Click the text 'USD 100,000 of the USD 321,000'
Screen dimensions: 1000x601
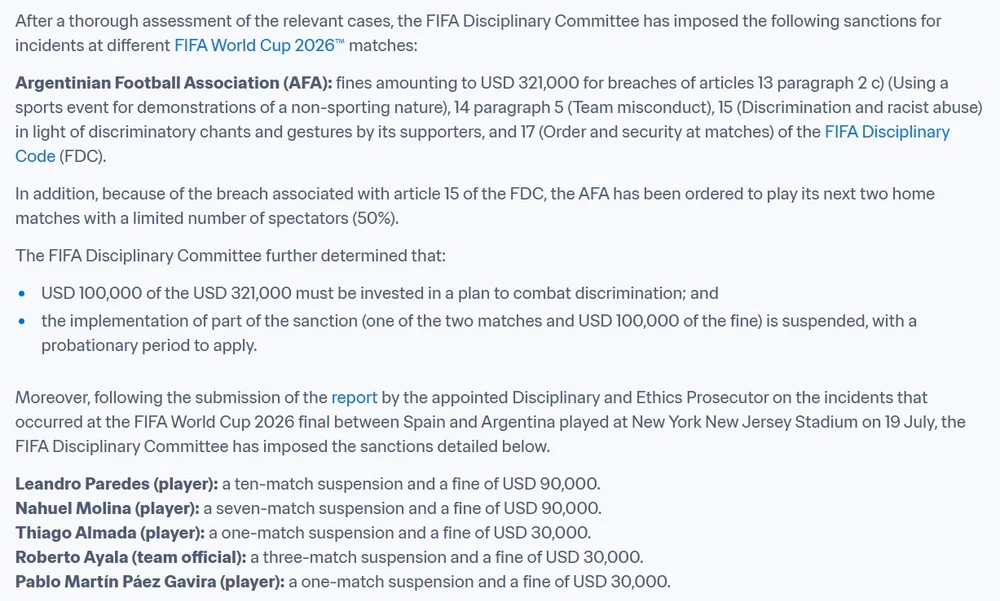click(x=166, y=293)
